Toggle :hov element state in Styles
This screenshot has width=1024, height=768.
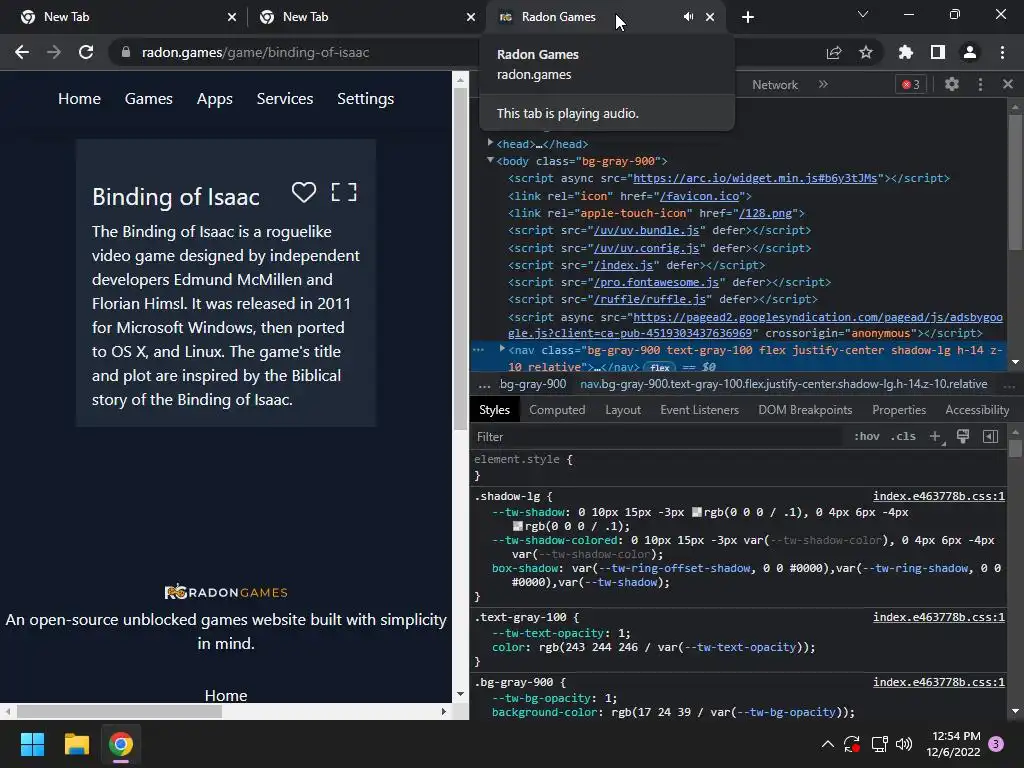(867, 436)
